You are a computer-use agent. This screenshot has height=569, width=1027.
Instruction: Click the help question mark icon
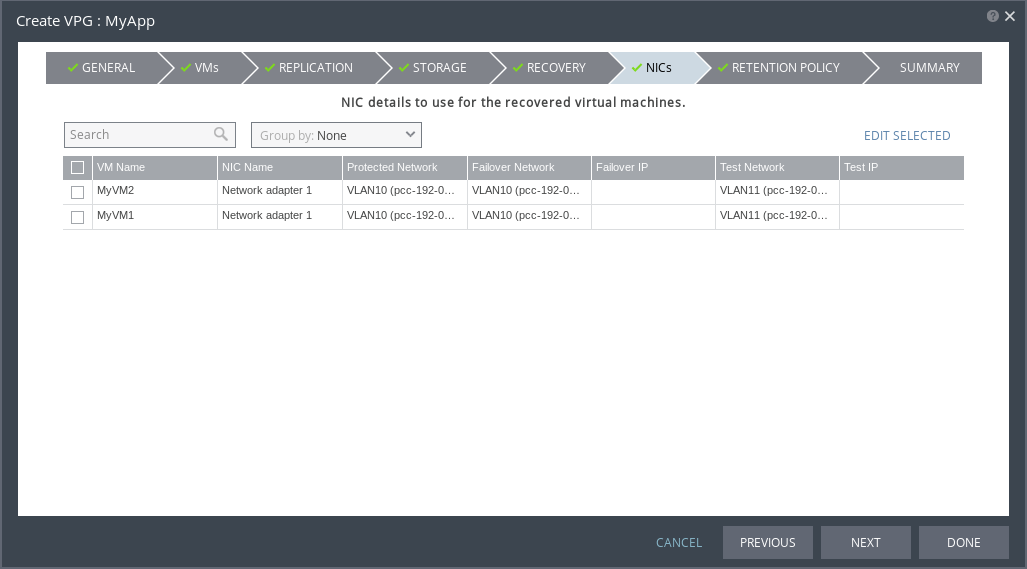tap(992, 16)
